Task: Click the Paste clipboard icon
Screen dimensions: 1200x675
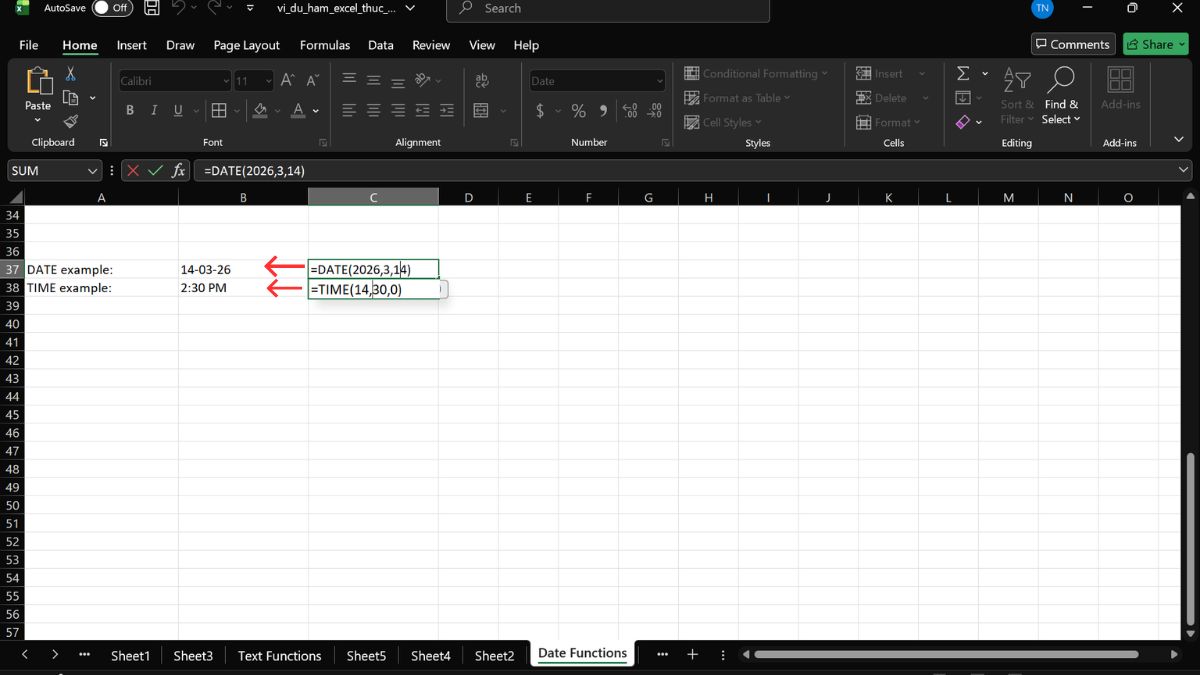Action: coord(38,82)
